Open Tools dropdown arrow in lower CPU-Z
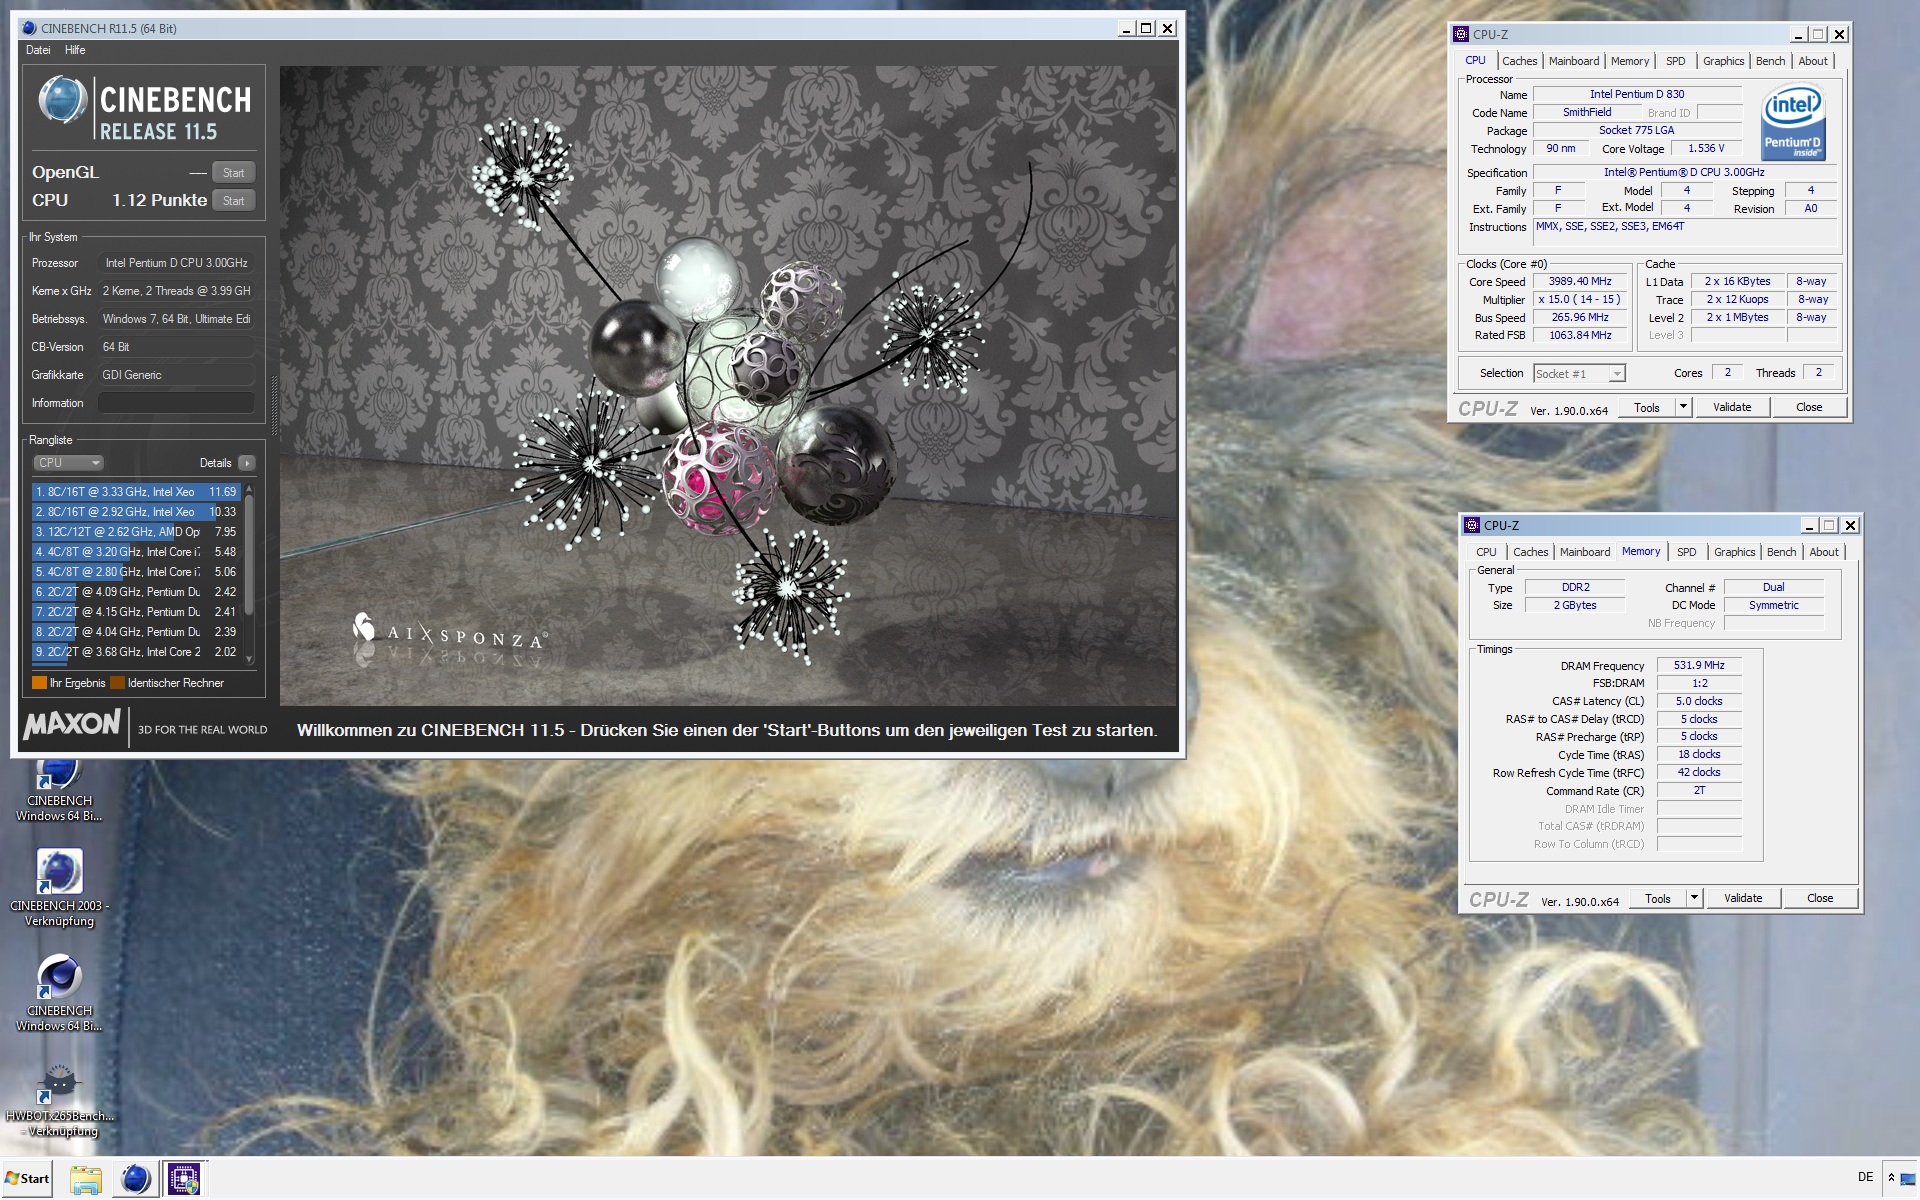Screen dimensions: 1920x1200 coord(1694,898)
